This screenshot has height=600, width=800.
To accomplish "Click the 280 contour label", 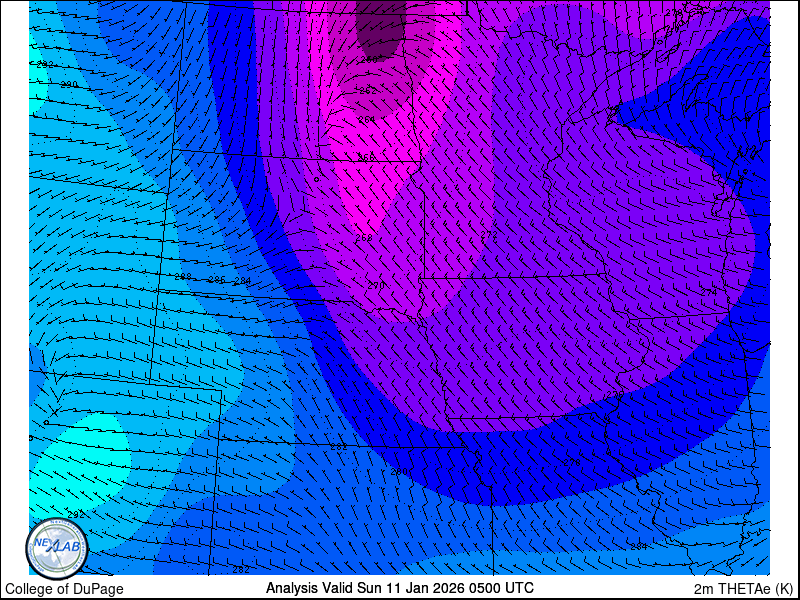I will [398, 472].
